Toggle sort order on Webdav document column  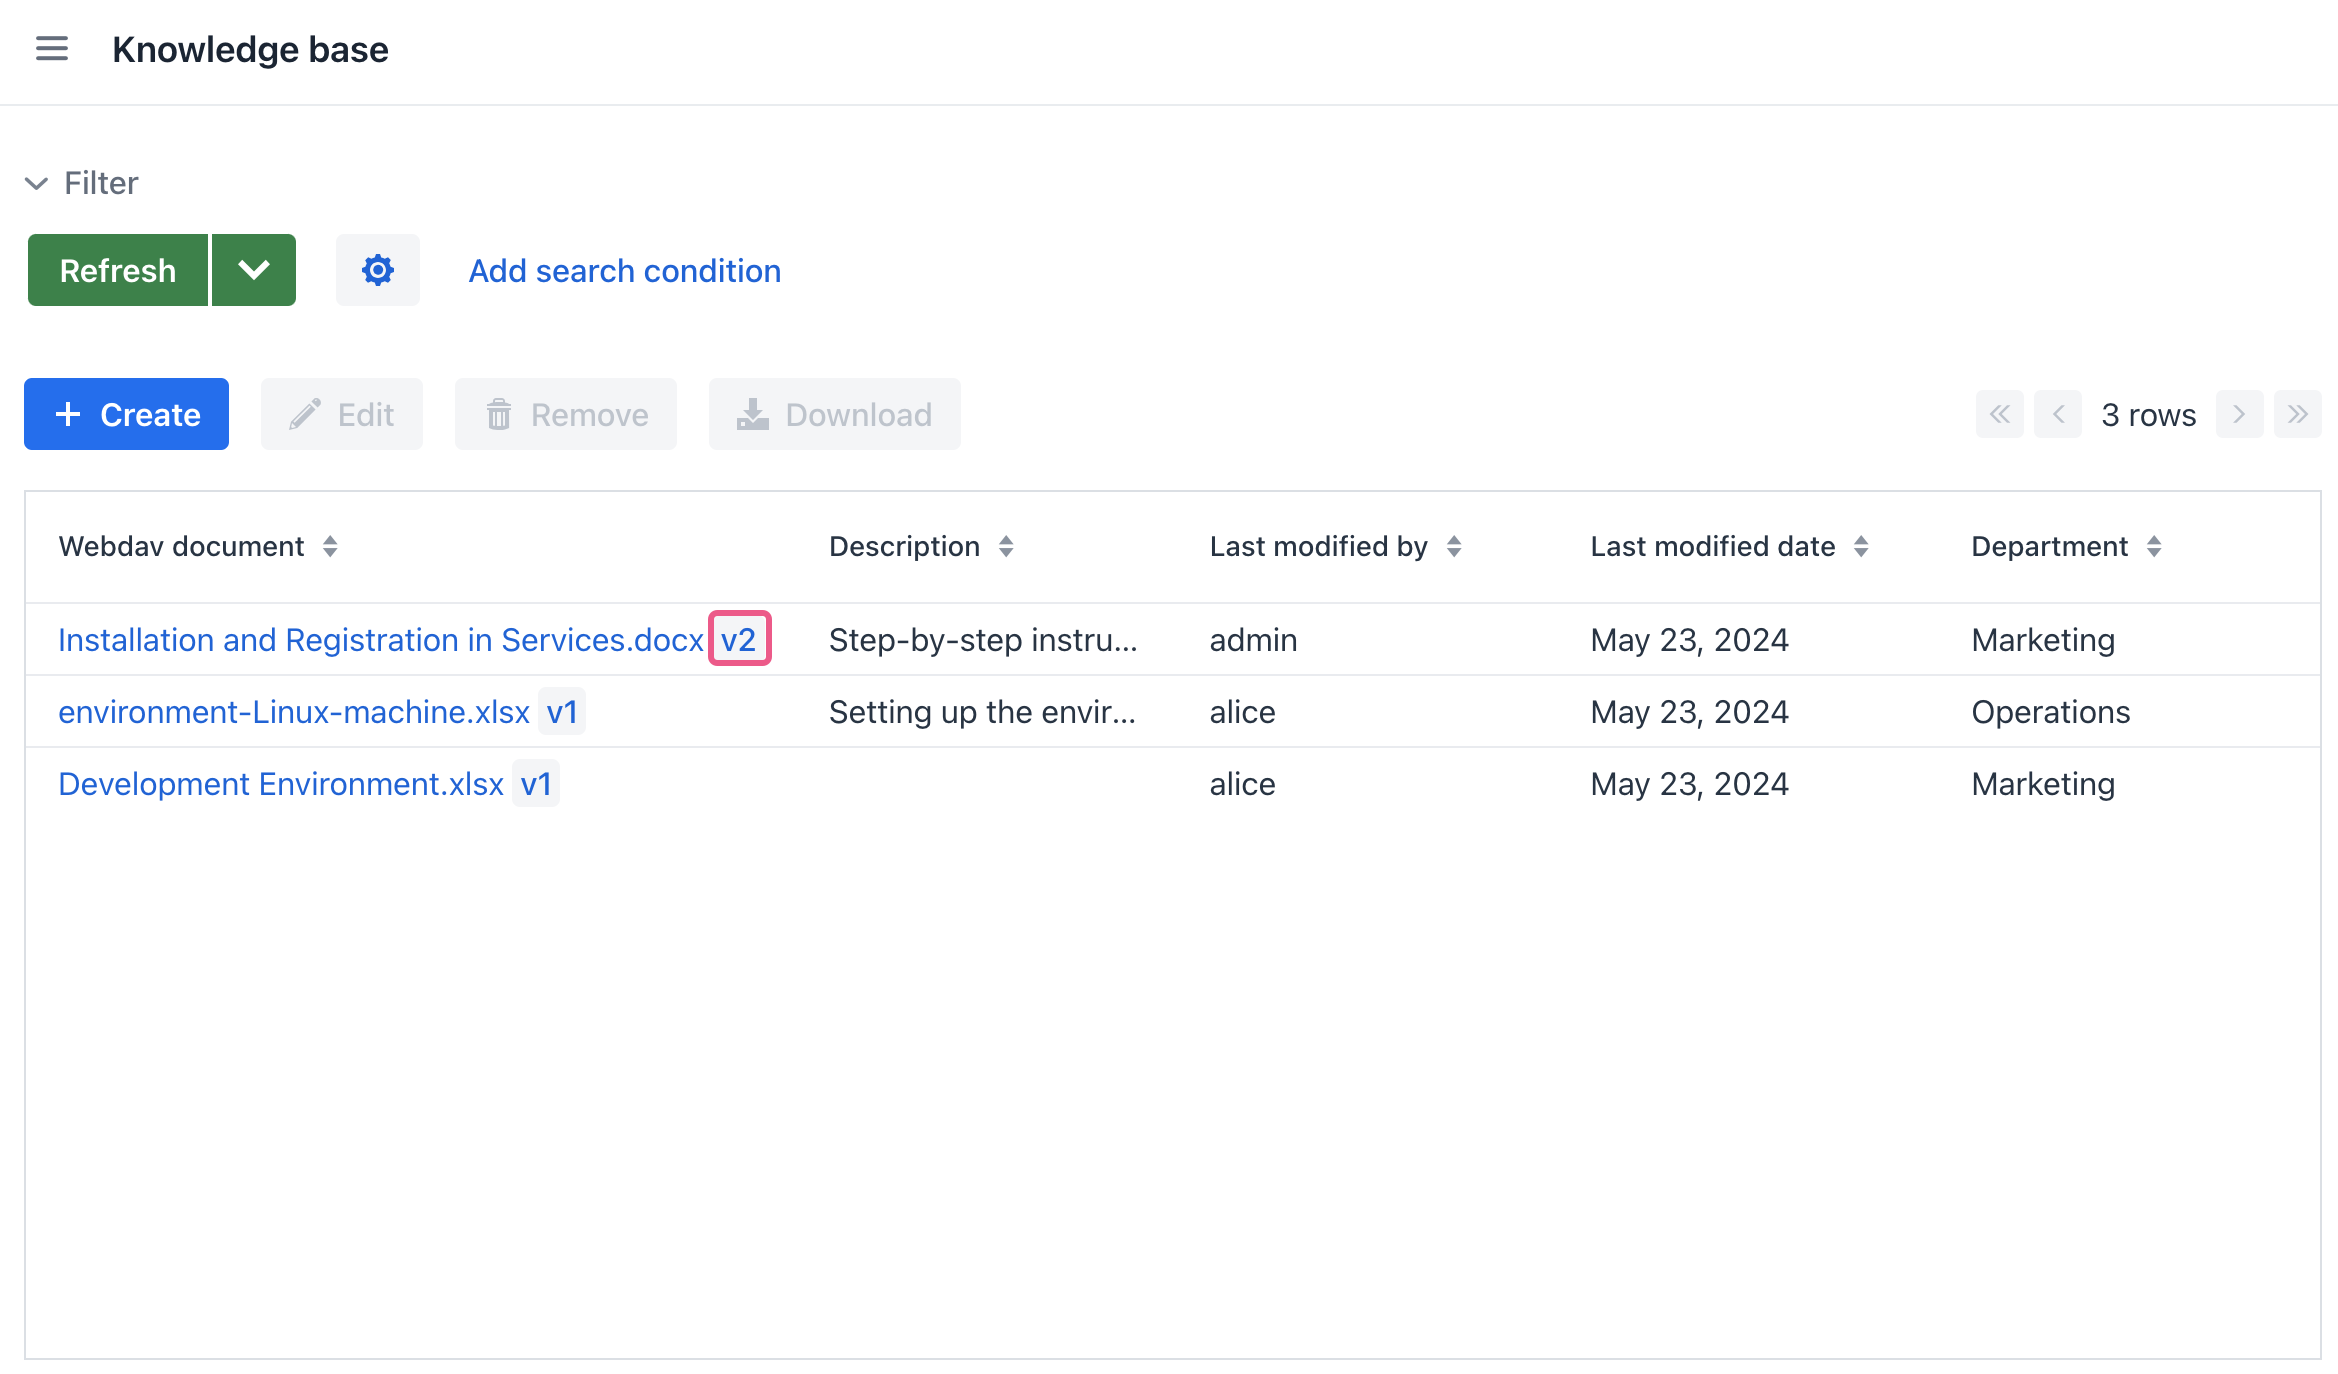click(x=330, y=546)
